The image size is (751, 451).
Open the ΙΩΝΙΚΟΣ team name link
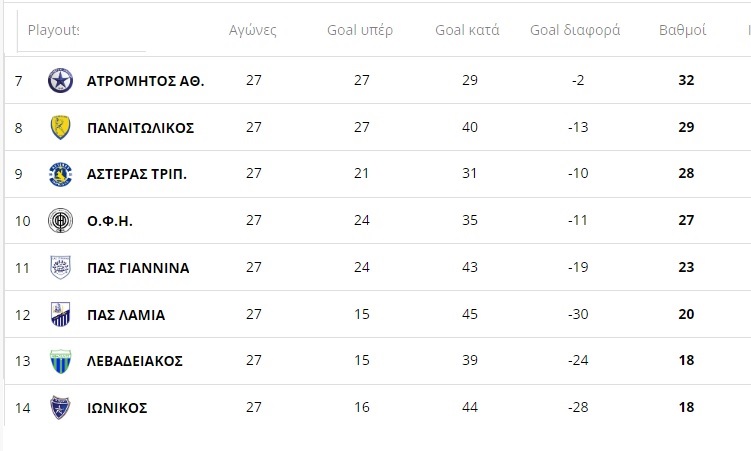117,408
